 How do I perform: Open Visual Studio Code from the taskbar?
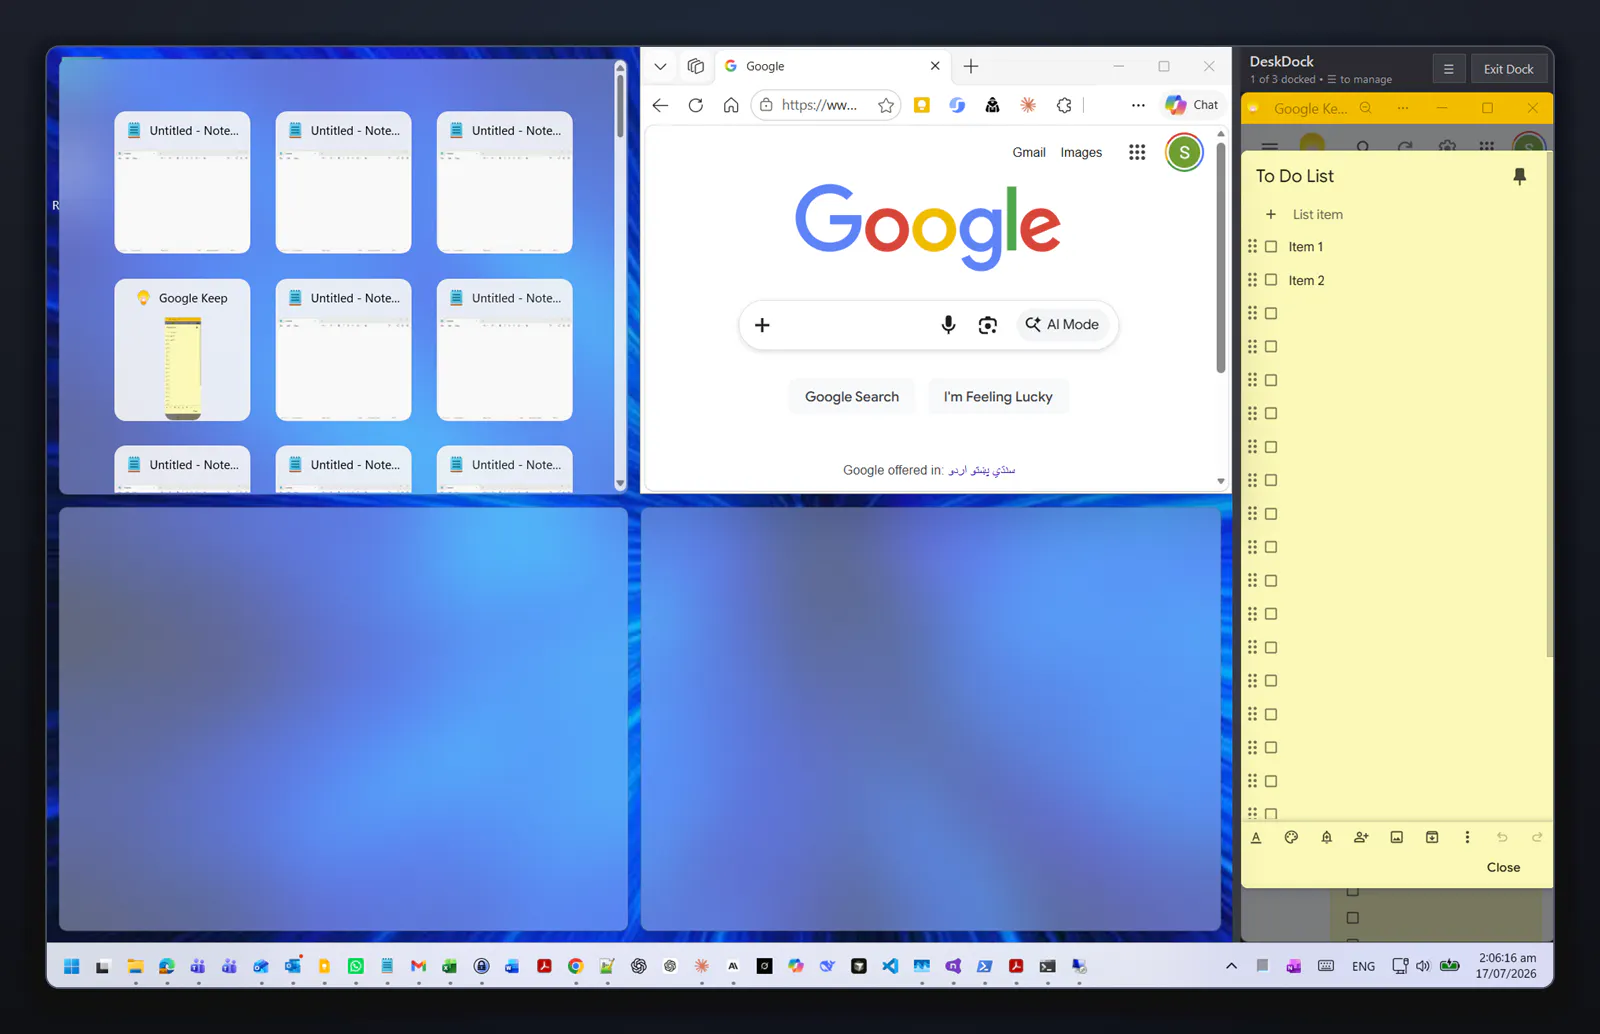point(890,966)
